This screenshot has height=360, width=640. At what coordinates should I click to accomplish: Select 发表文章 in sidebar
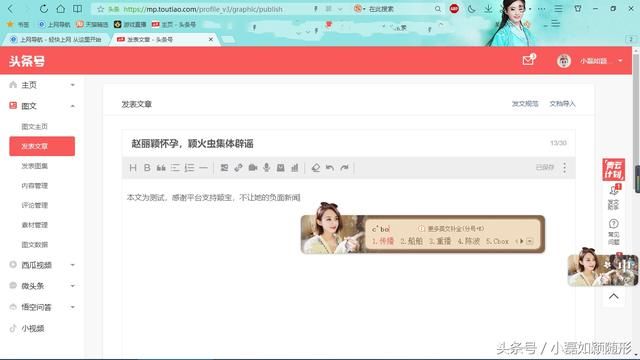coord(42,146)
